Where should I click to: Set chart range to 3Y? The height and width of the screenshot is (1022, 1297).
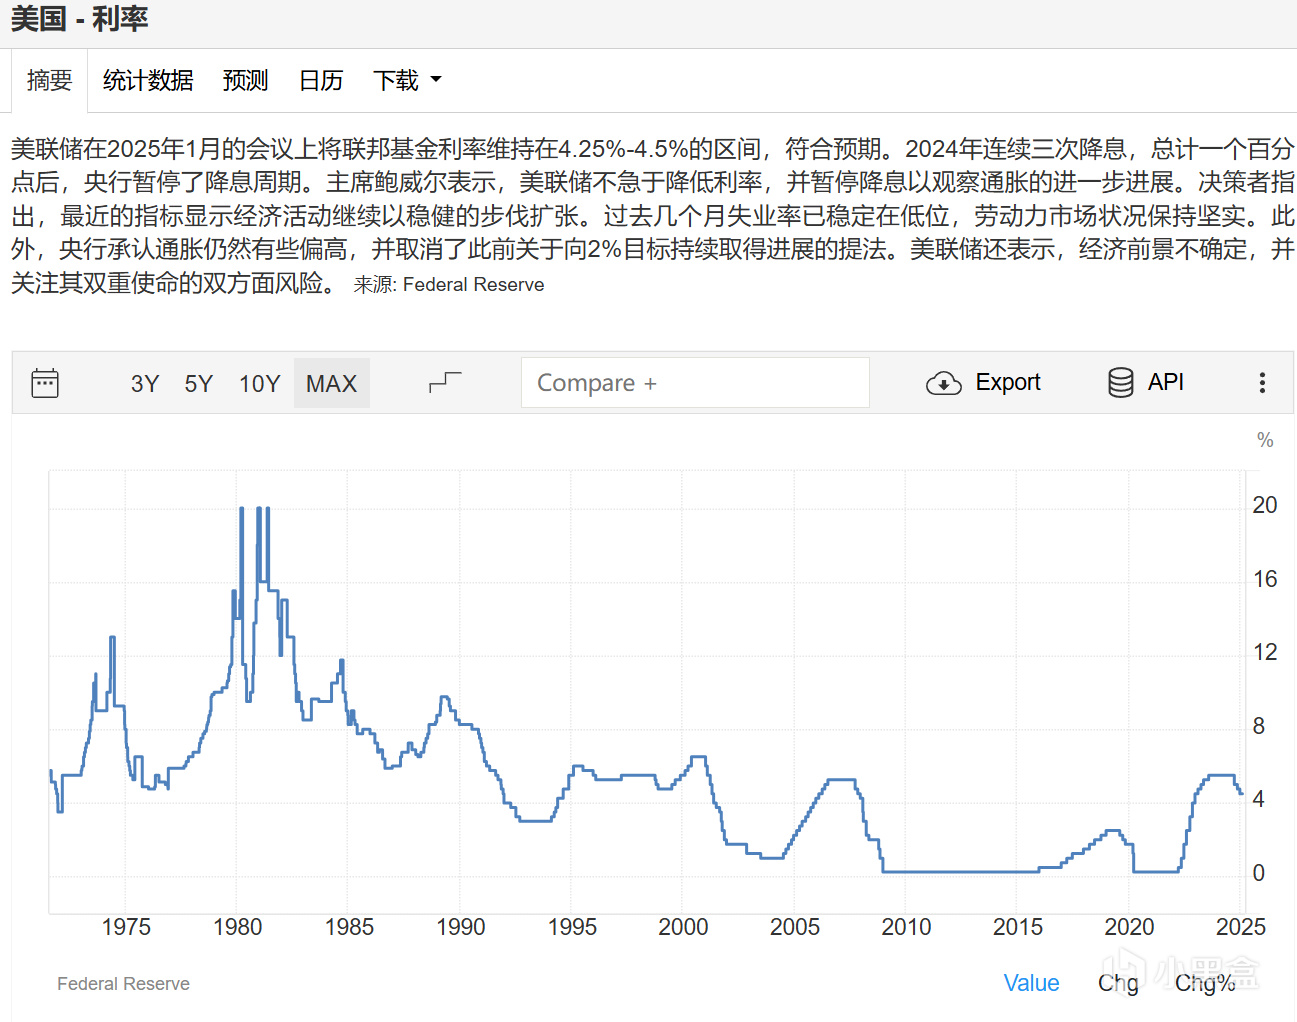[145, 384]
